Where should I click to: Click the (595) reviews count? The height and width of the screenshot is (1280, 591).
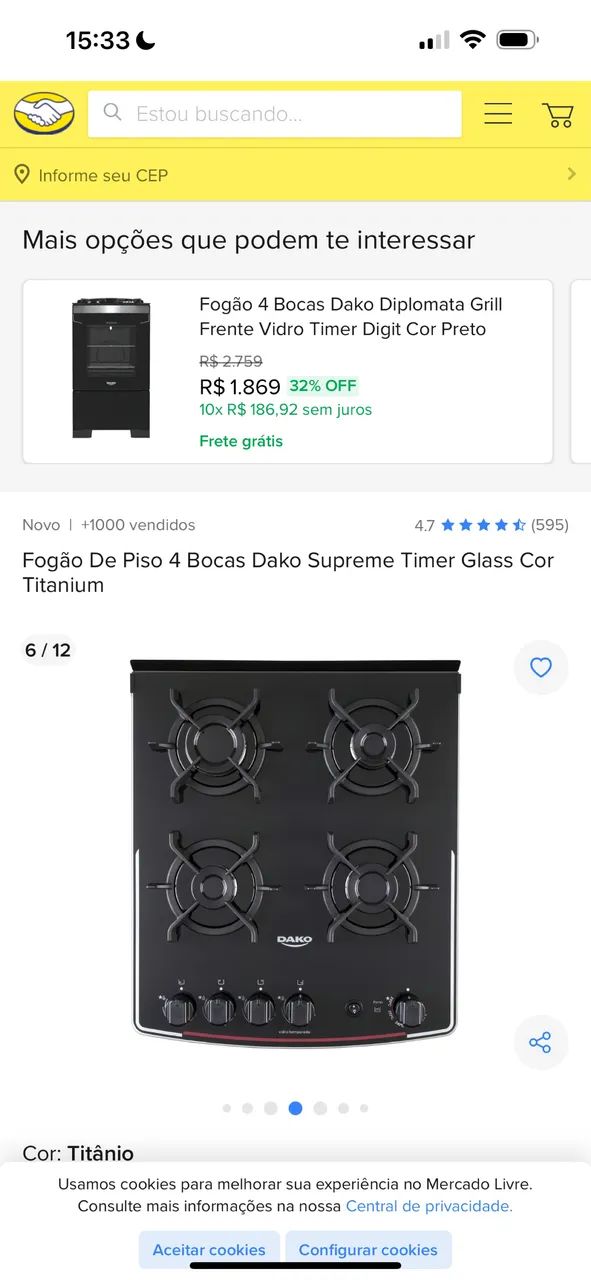pyautogui.click(x=551, y=524)
